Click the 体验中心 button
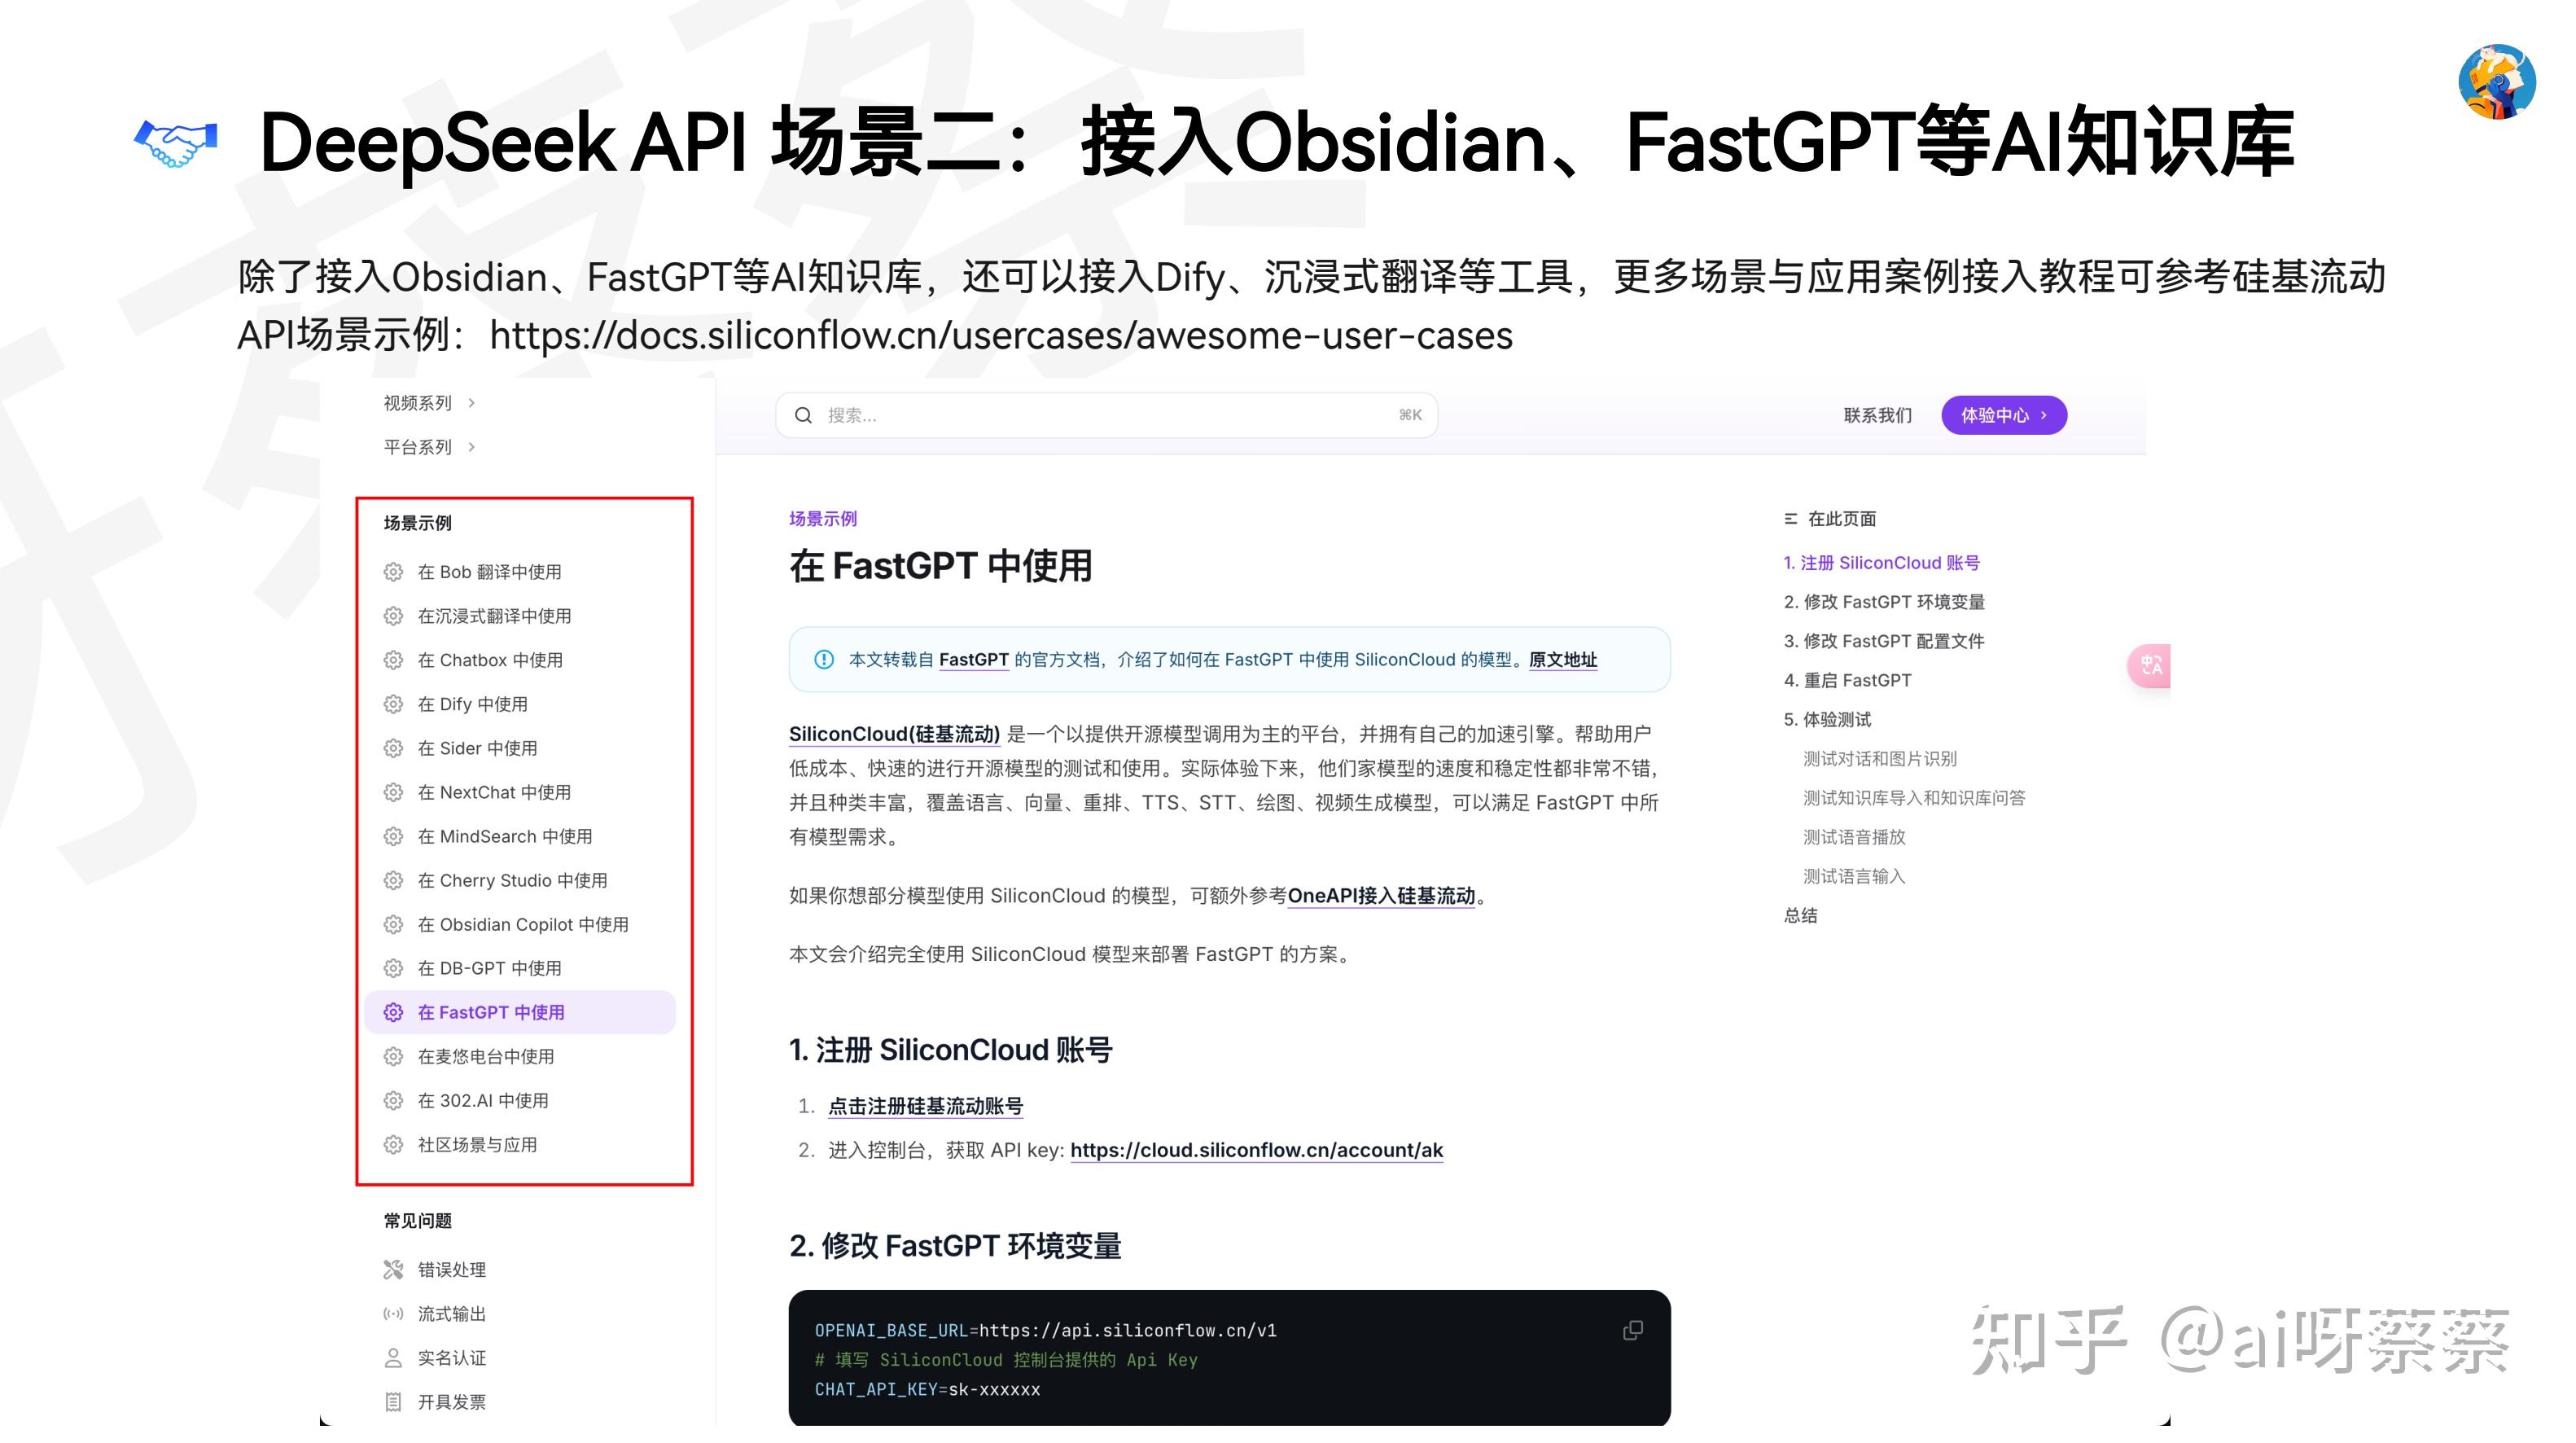This screenshot has width=2576, height=1443. 2003,414
